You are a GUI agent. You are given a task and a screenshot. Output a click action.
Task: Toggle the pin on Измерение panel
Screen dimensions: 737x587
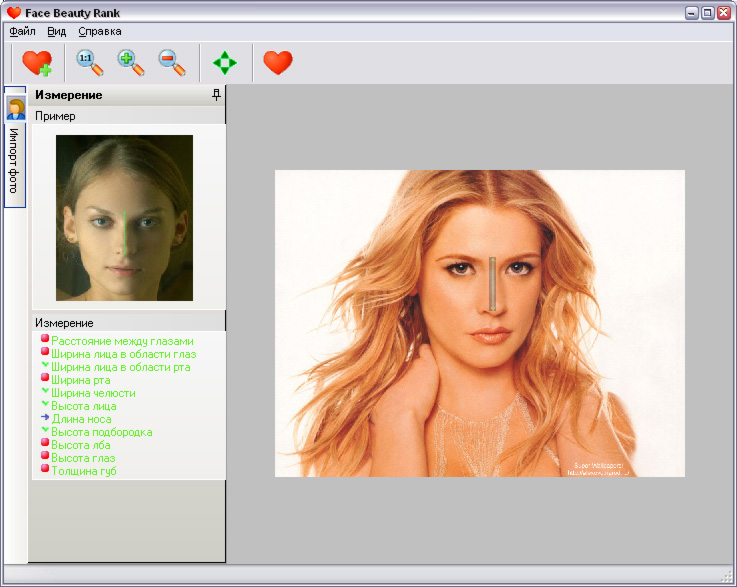coord(216,95)
